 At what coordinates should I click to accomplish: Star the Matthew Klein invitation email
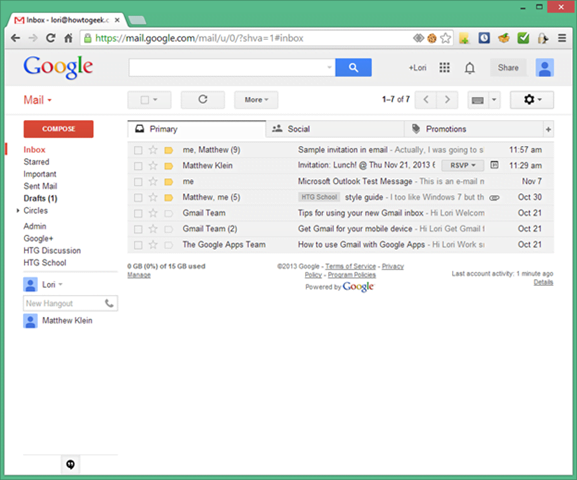[153, 166]
